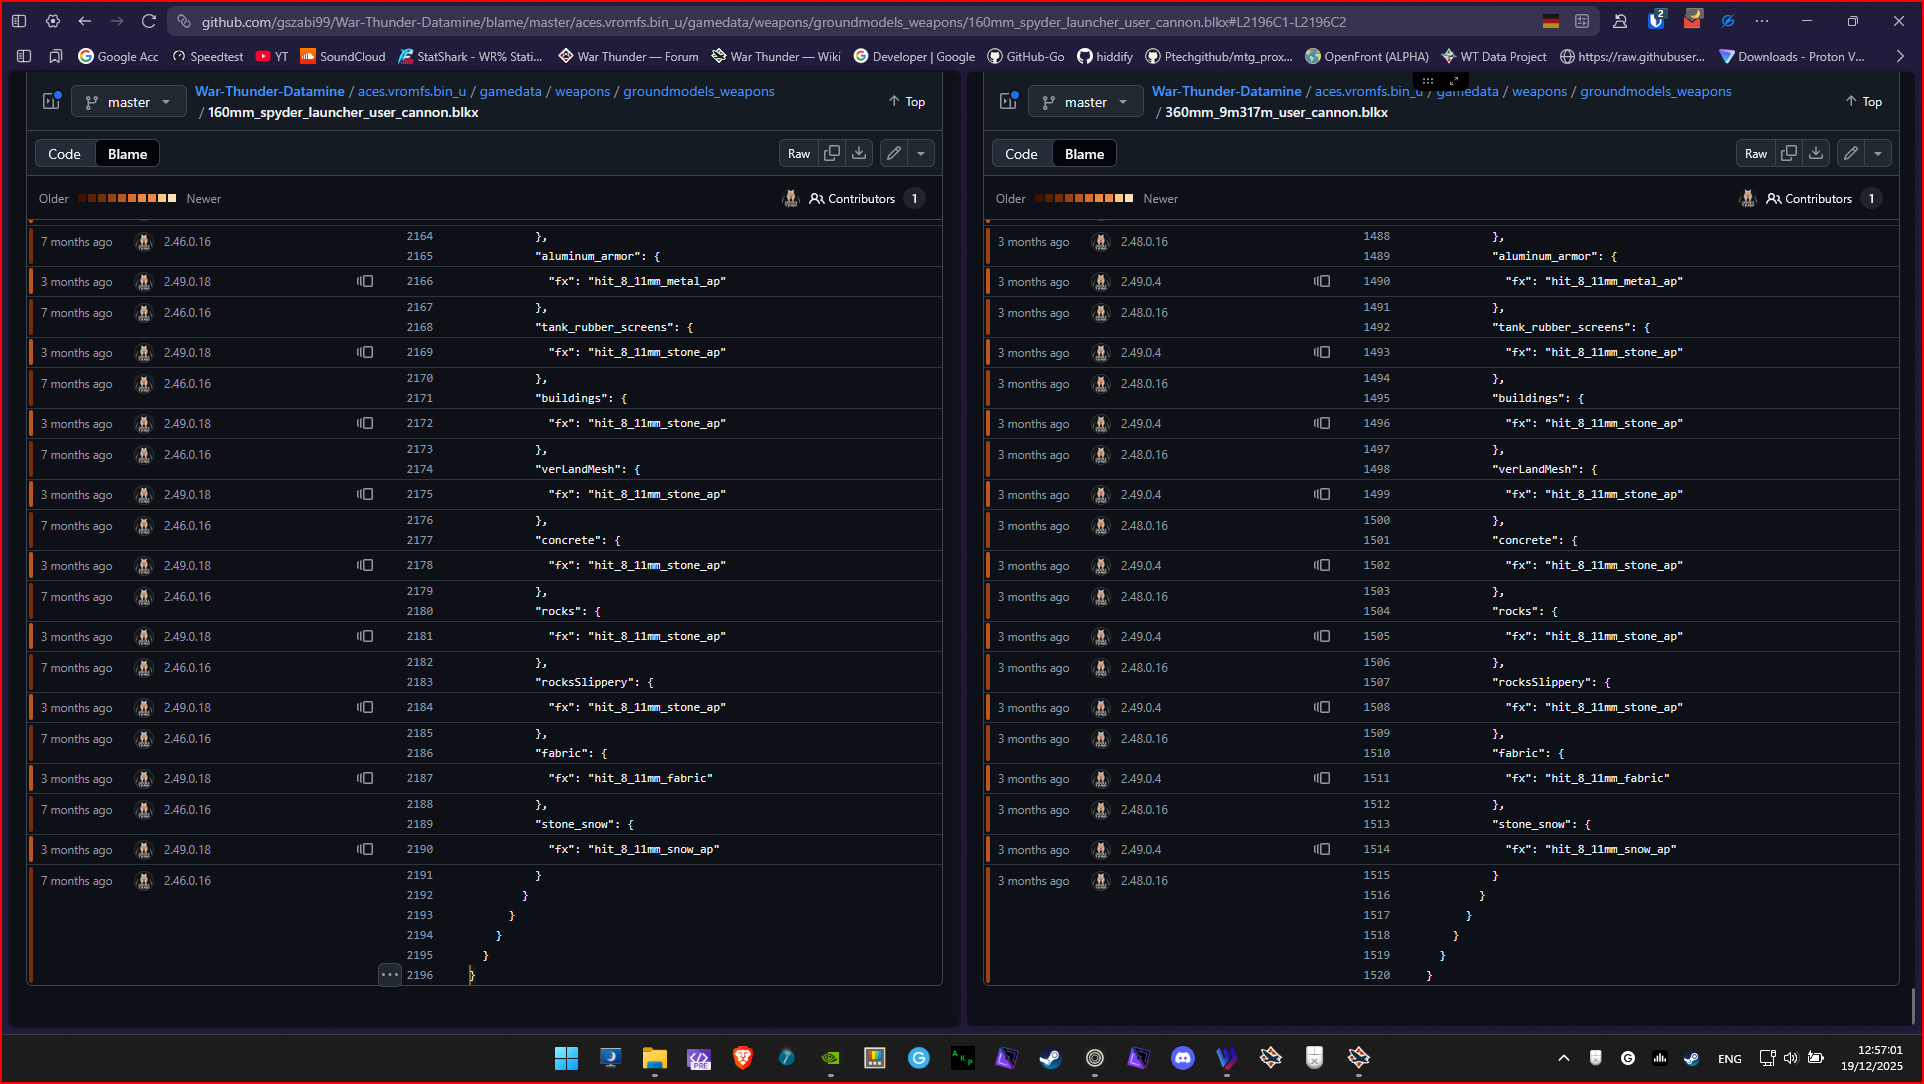Open War Thunder — Wiki bookmark
1924x1084 pixels.
pyautogui.click(x=776, y=56)
